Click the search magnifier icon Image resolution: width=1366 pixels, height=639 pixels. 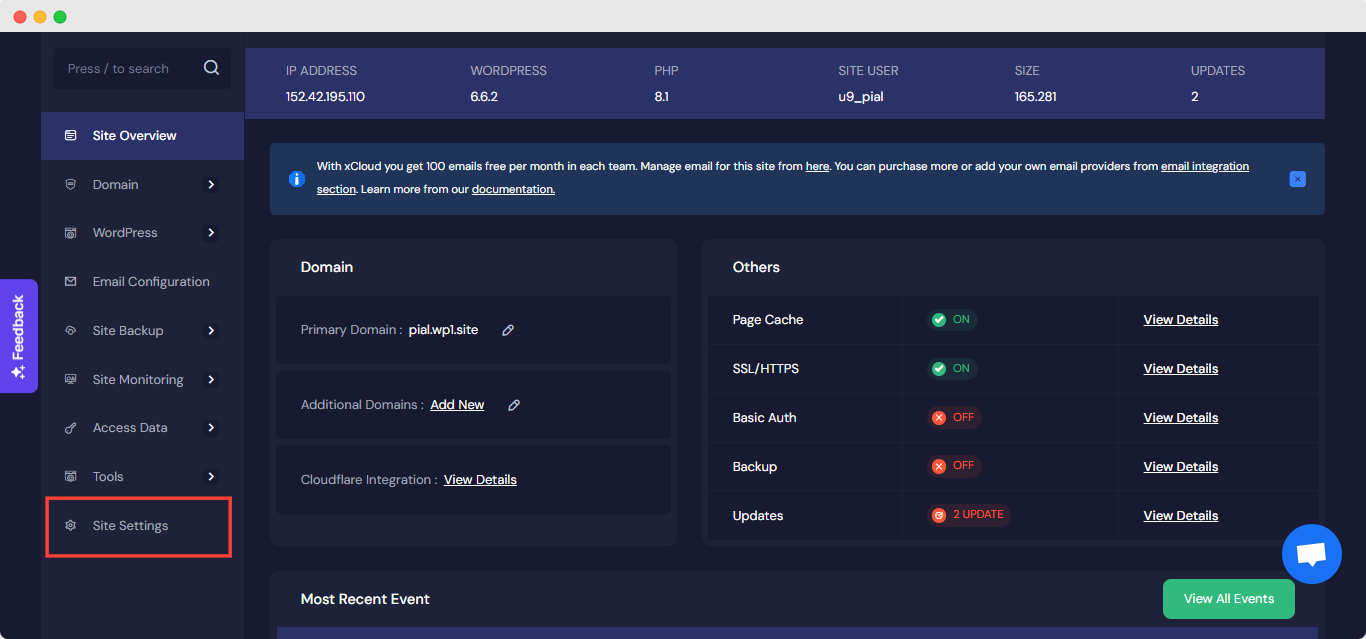click(x=211, y=67)
